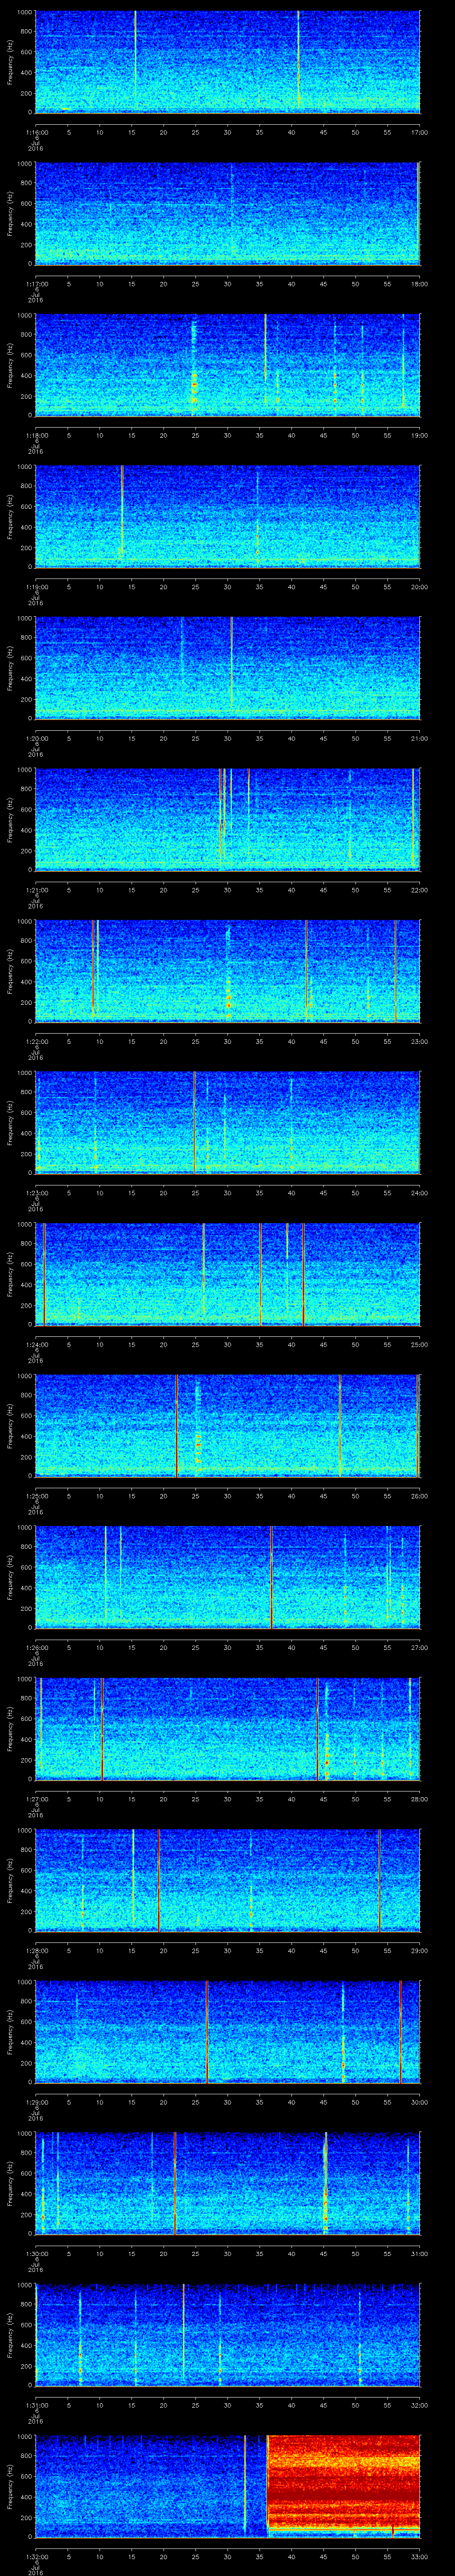This screenshot has width=455, height=2576.
Task: Click the 28:00 end-of-axis label
Action: click(420, 1799)
